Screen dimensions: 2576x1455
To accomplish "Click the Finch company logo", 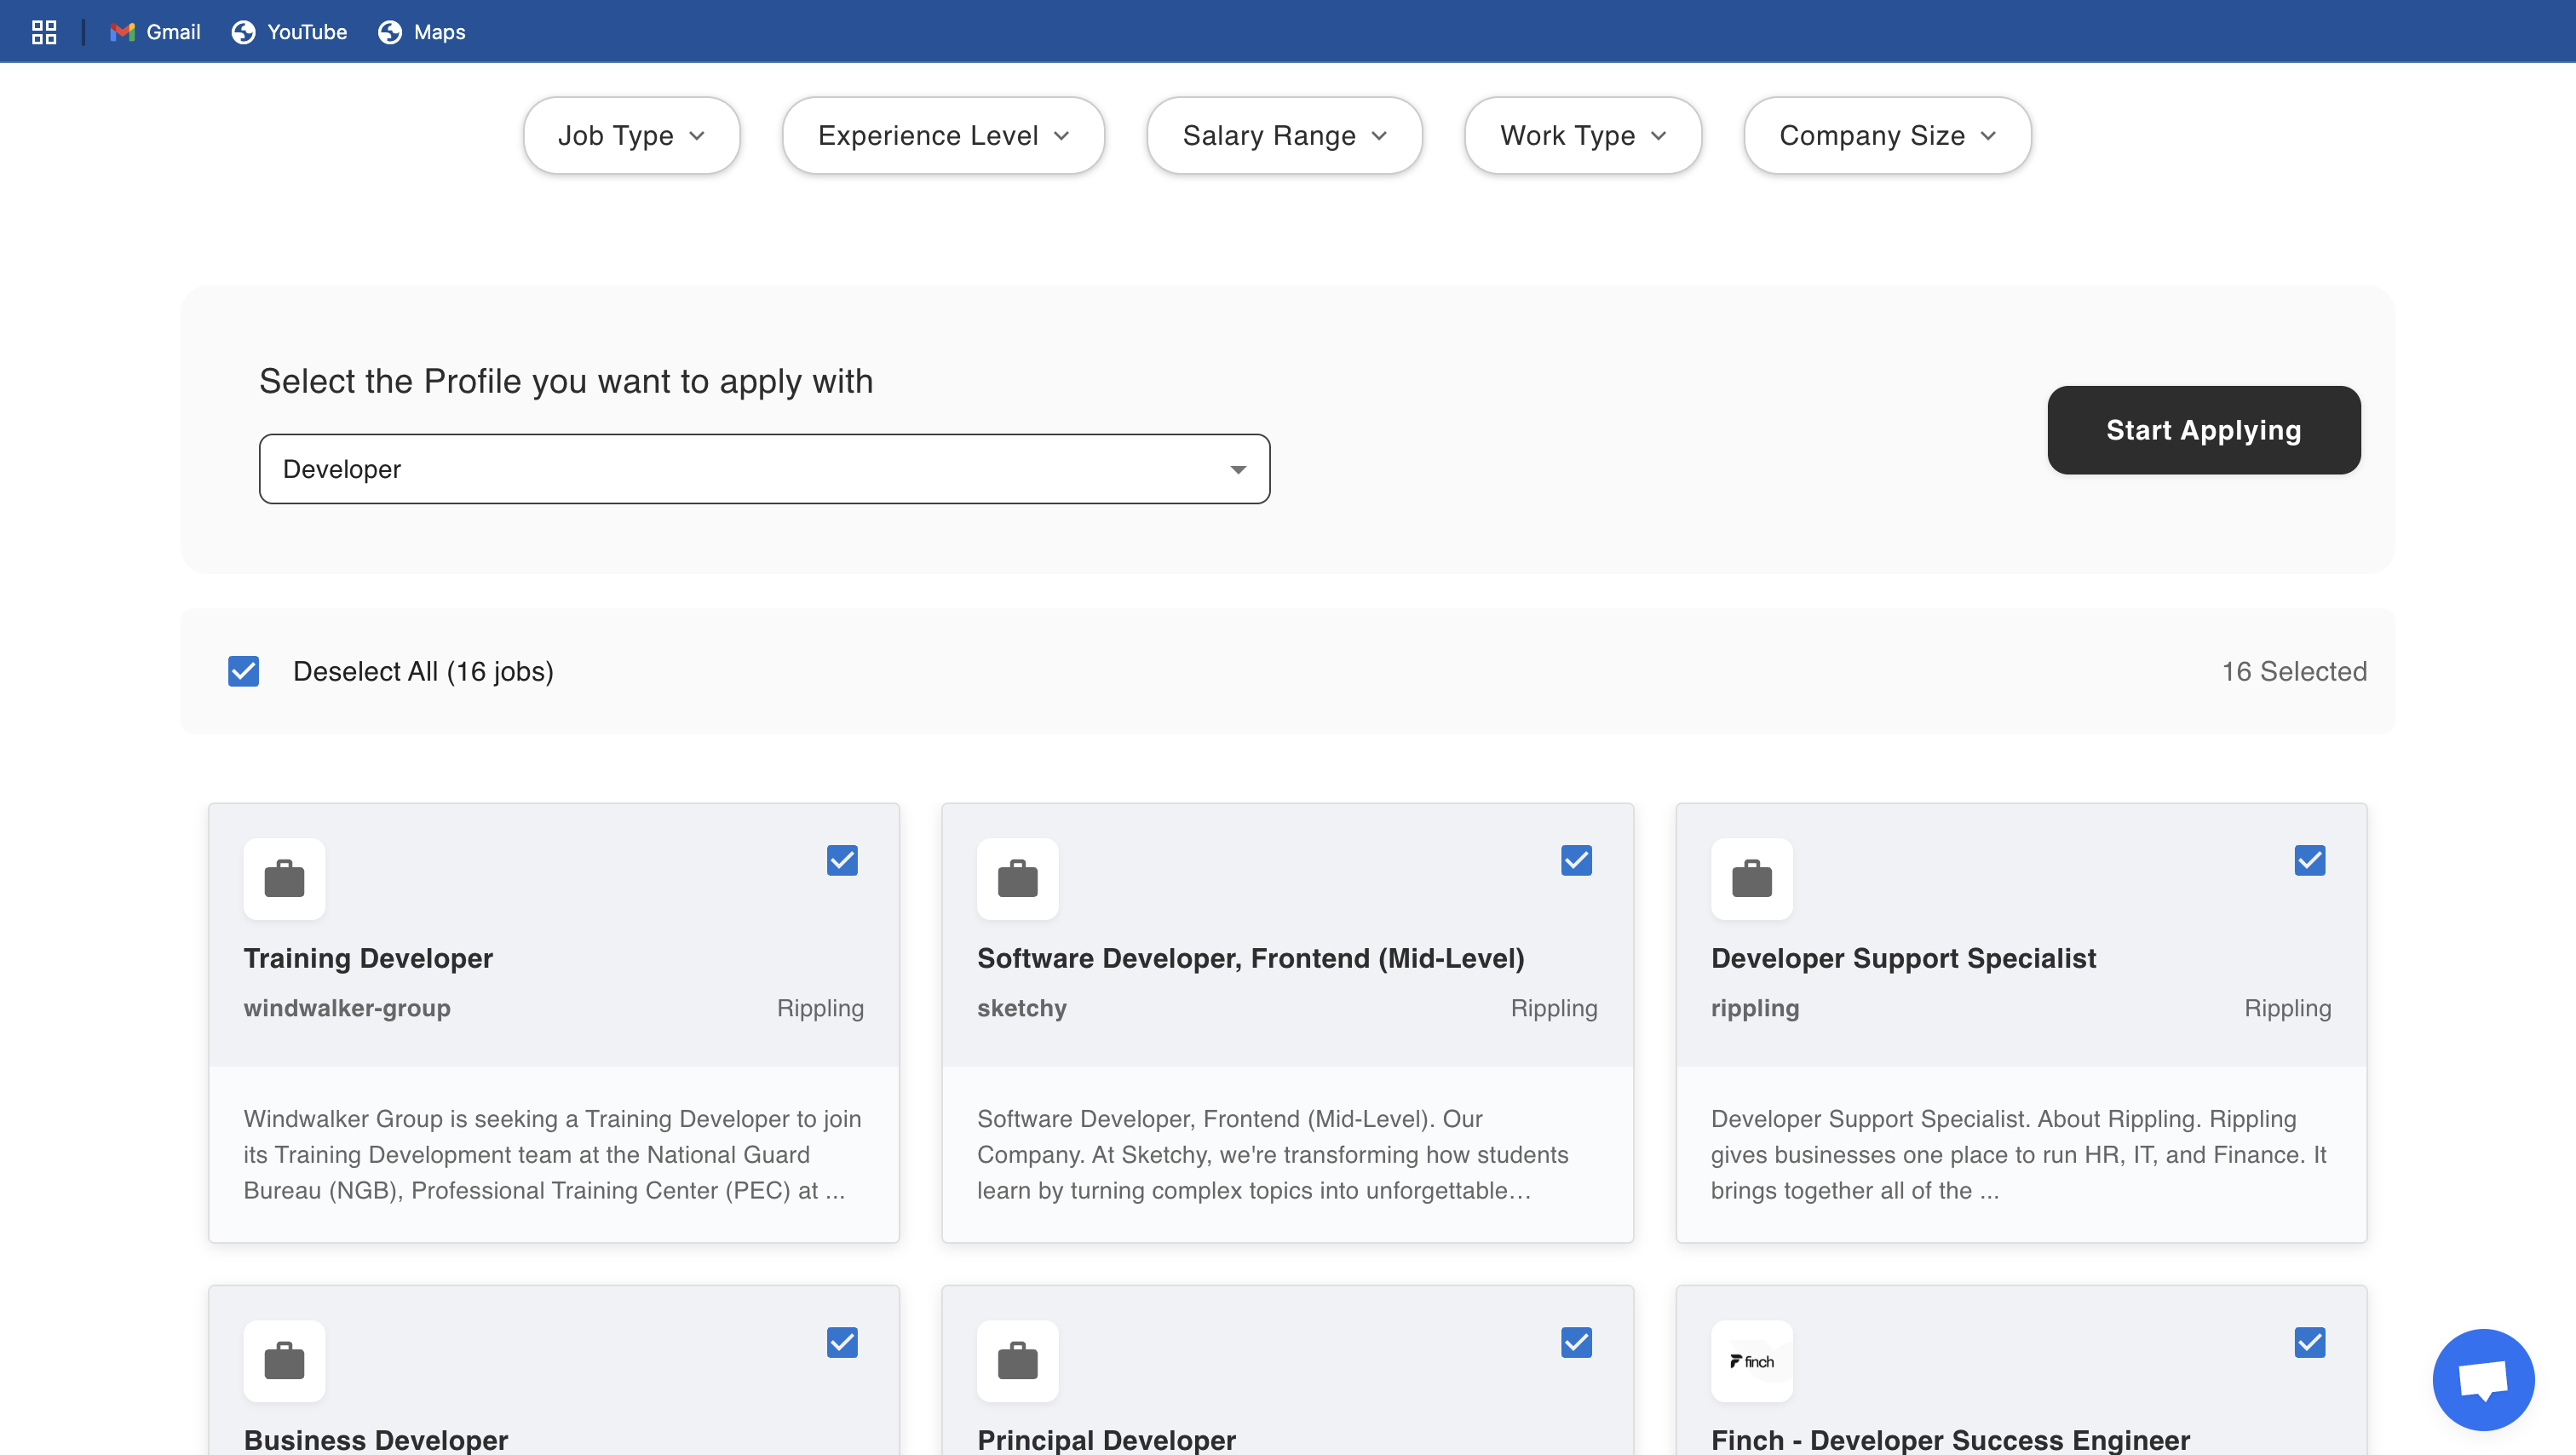I will pos(1752,1361).
